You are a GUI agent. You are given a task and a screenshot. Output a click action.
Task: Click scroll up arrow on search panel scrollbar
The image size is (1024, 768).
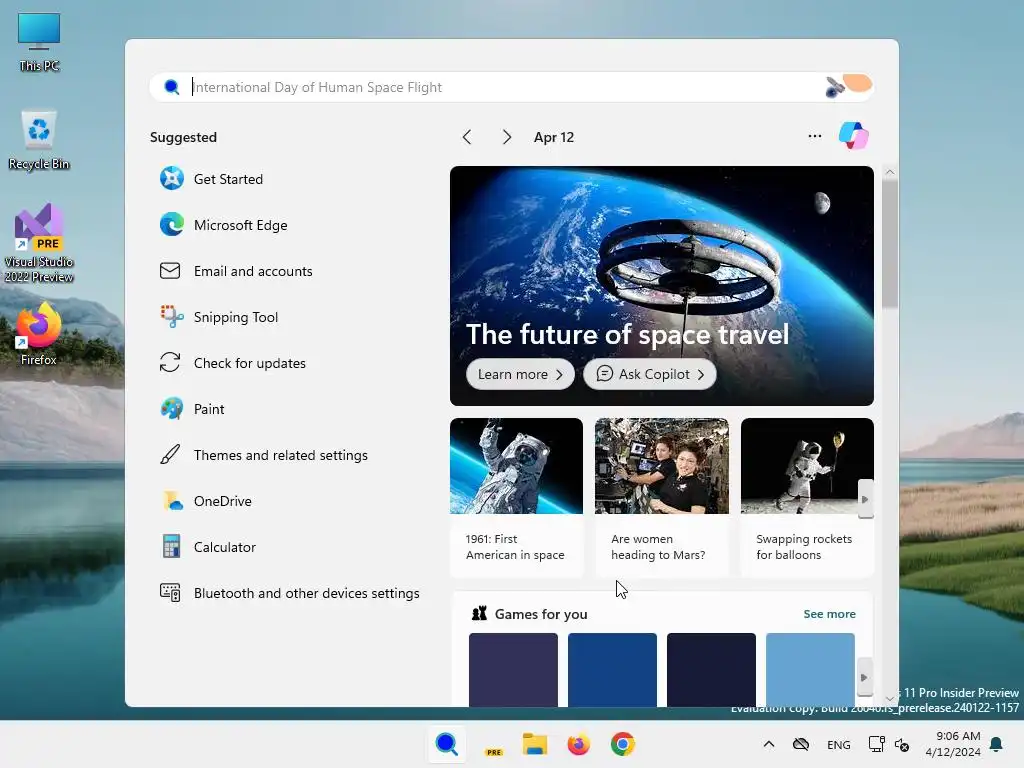[x=889, y=172]
